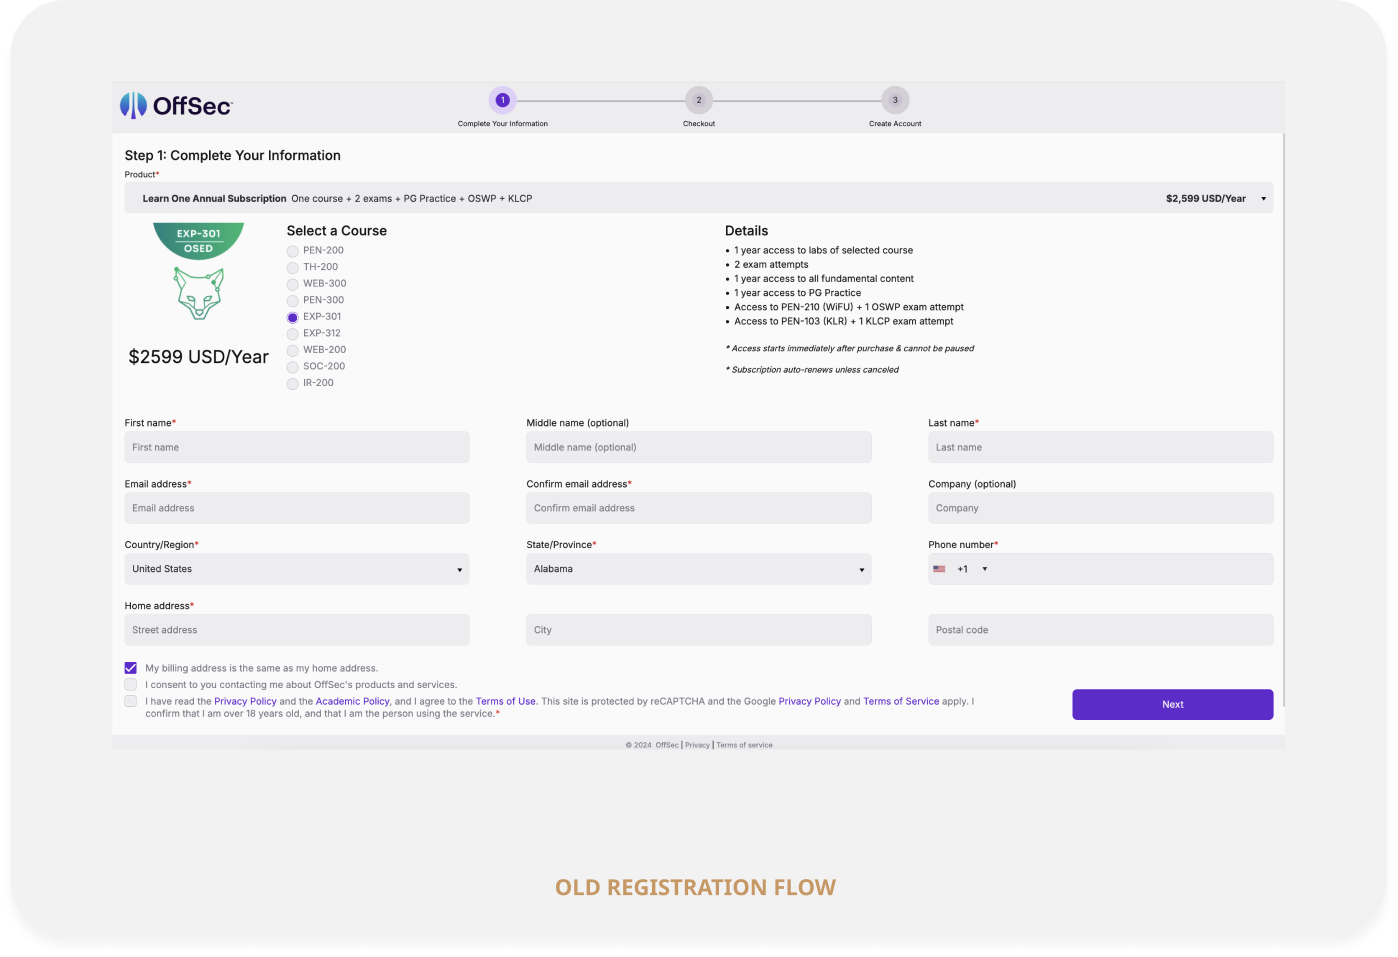Click the page's vertical scrollbar
The image size is (1398, 957).
[x=1283, y=420]
